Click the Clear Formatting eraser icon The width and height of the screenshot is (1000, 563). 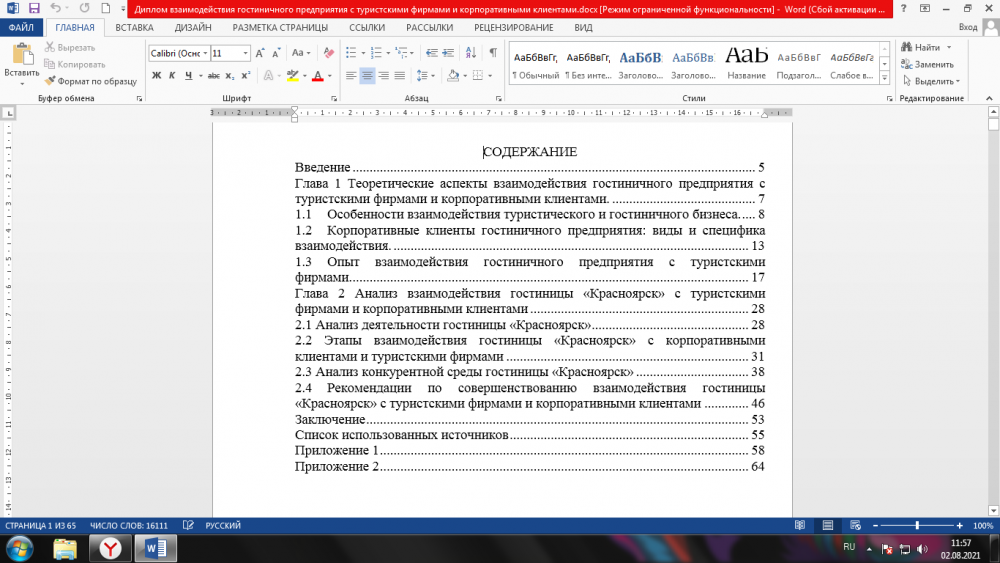tap(331, 53)
